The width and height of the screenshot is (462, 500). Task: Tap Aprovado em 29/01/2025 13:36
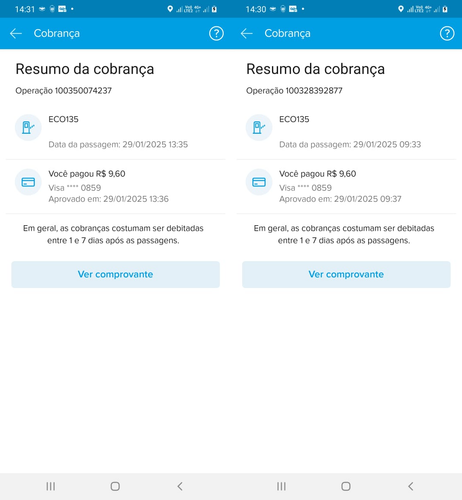coord(109,199)
